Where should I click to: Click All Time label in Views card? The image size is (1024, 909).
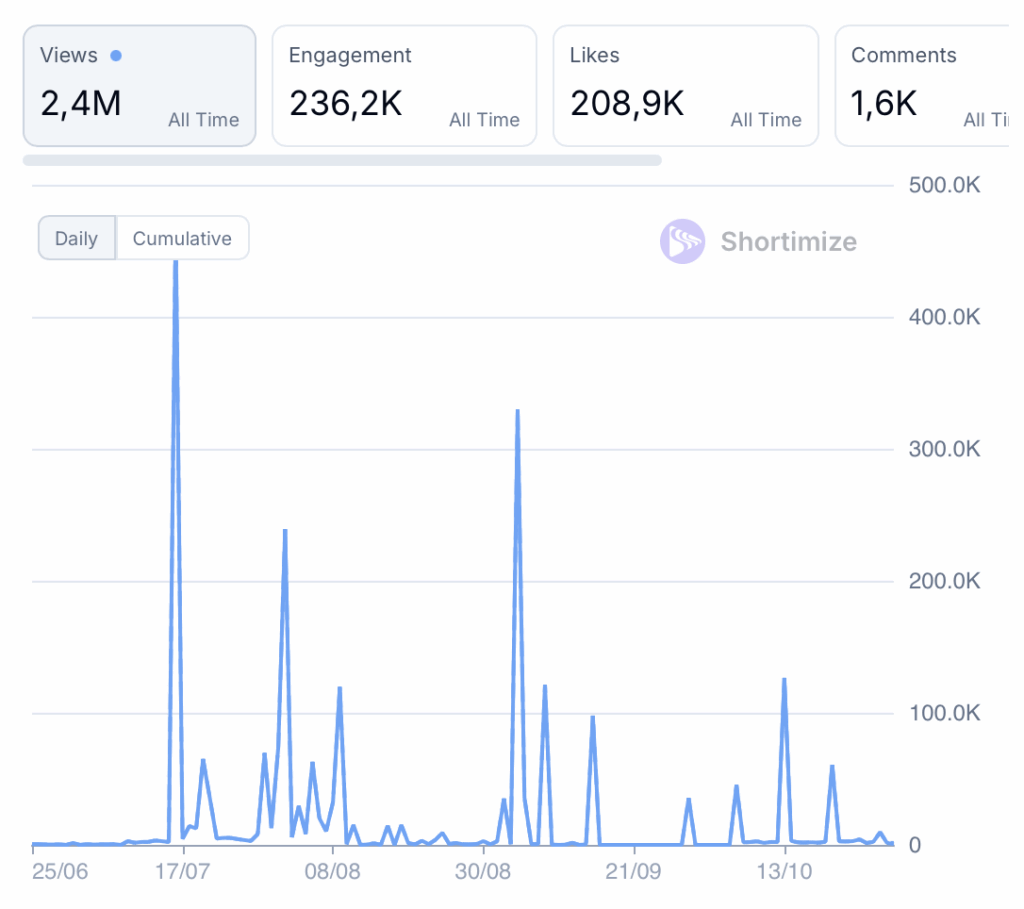(x=203, y=120)
